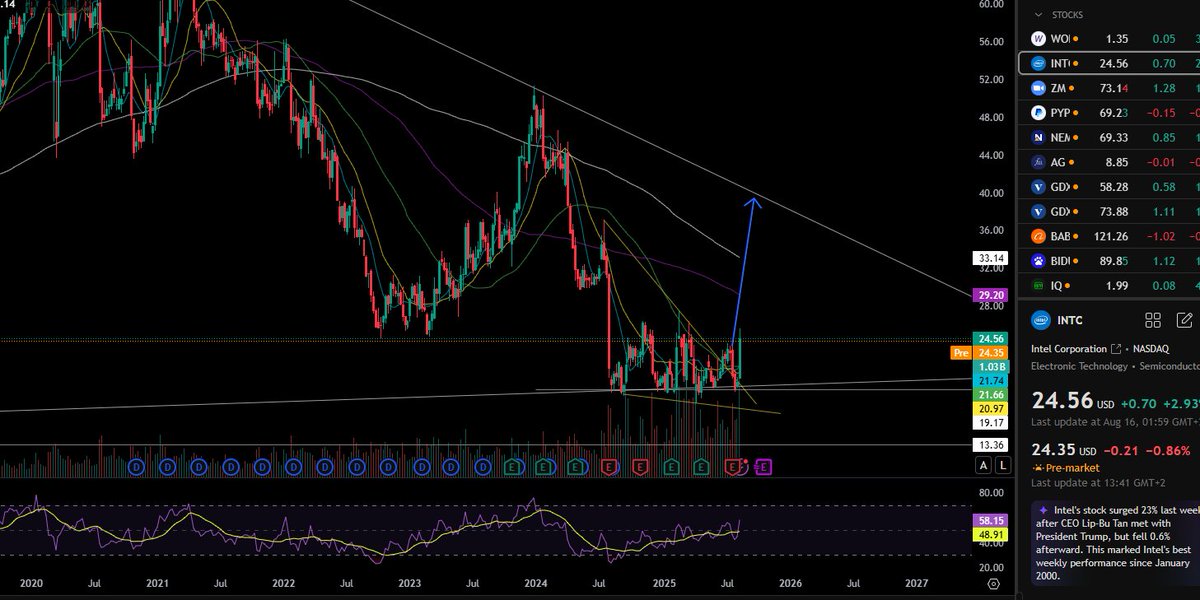The width and height of the screenshot is (1200, 600).
Task: Click BABA last price 121.26
Action: pyautogui.click(x=1110, y=237)
